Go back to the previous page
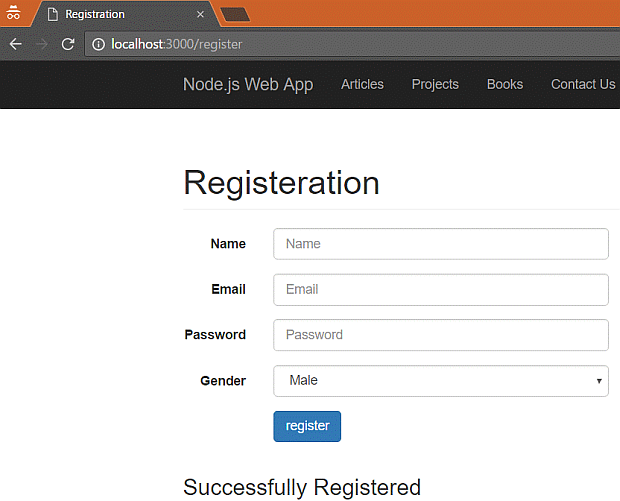 [15, 44]
